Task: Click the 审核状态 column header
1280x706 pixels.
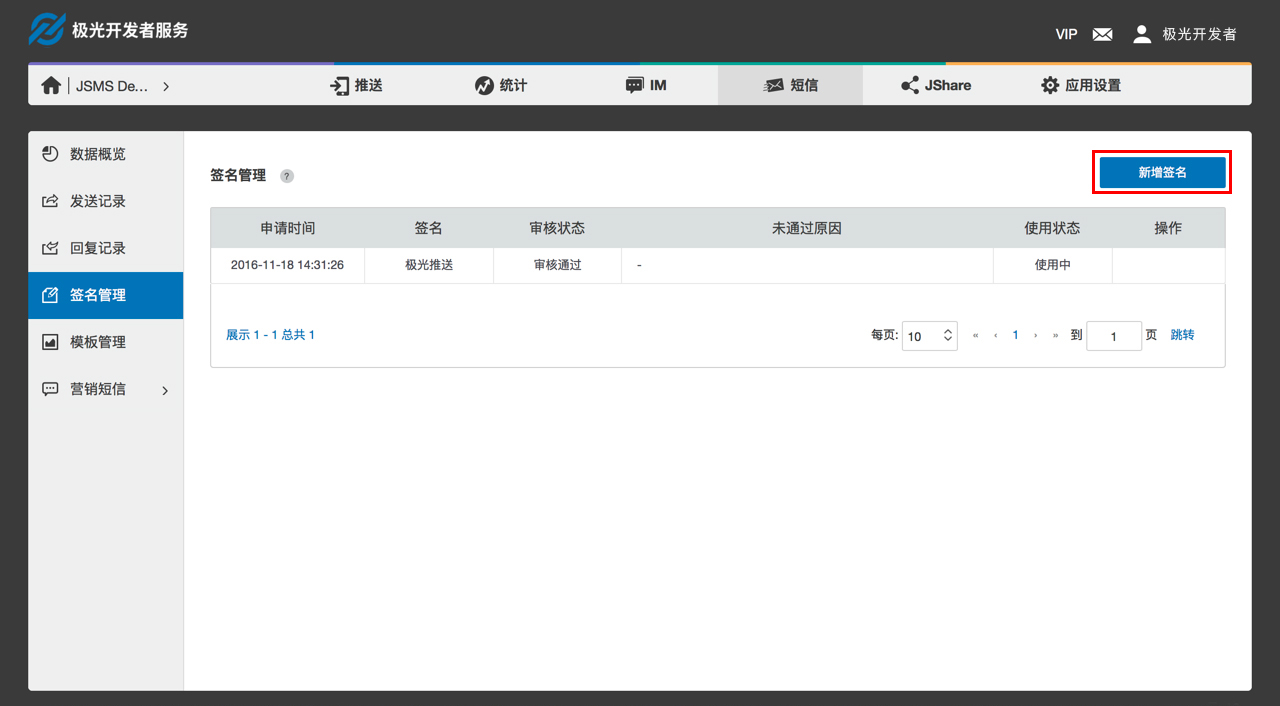Action: point(557,228)
